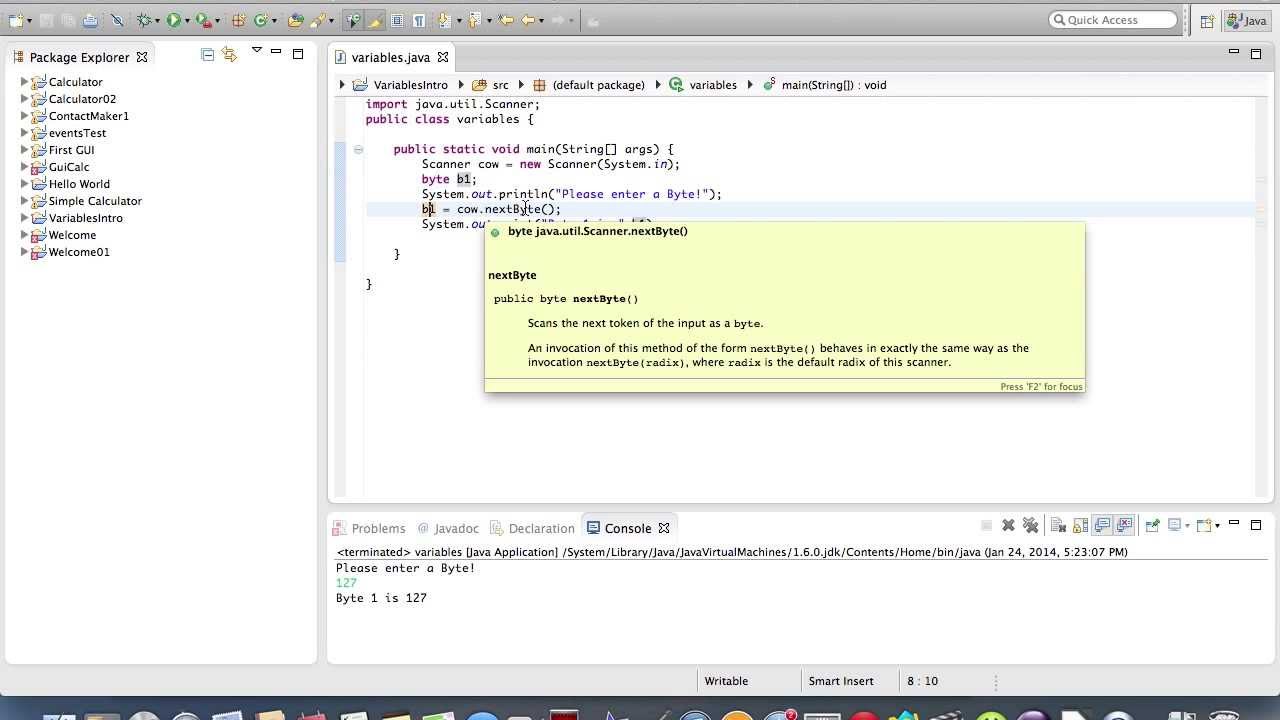Open the Declaration tab

tap(541, 528)
